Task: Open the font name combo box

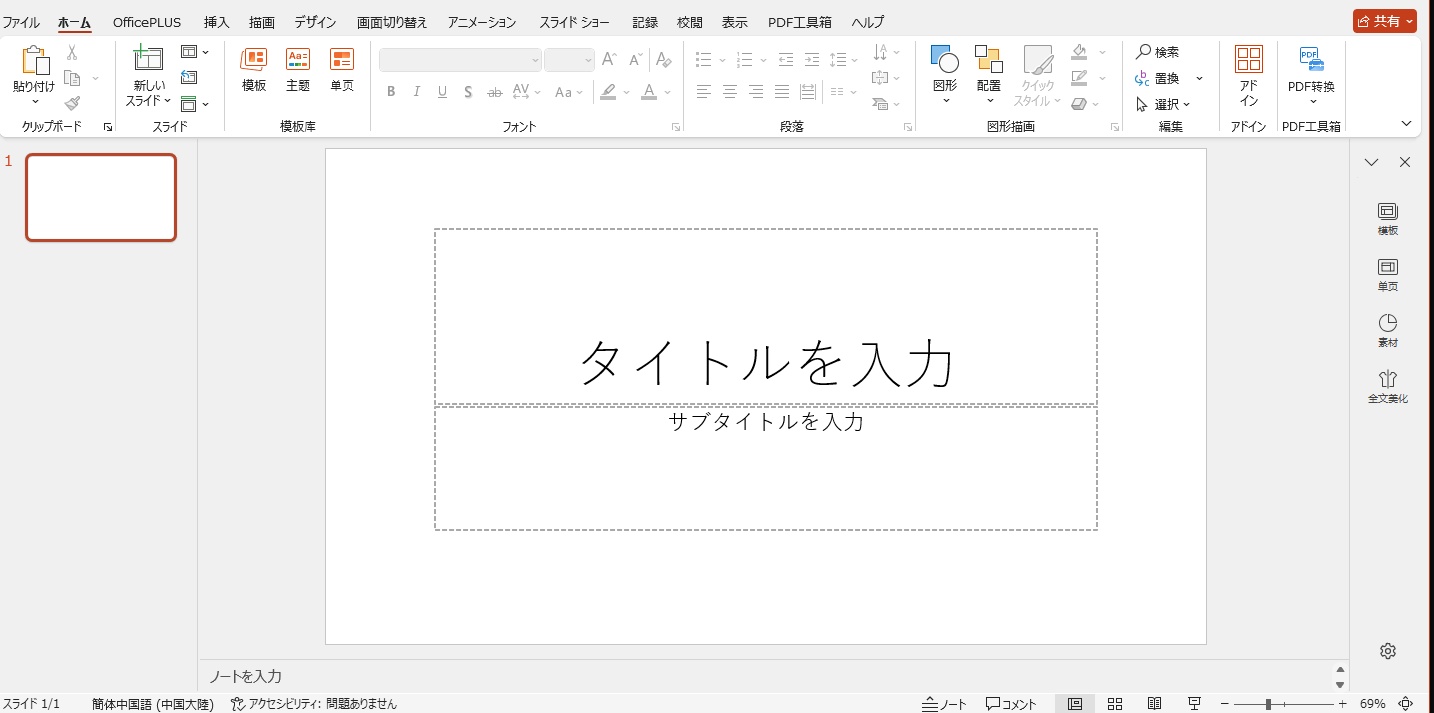Action: [460, 60]
